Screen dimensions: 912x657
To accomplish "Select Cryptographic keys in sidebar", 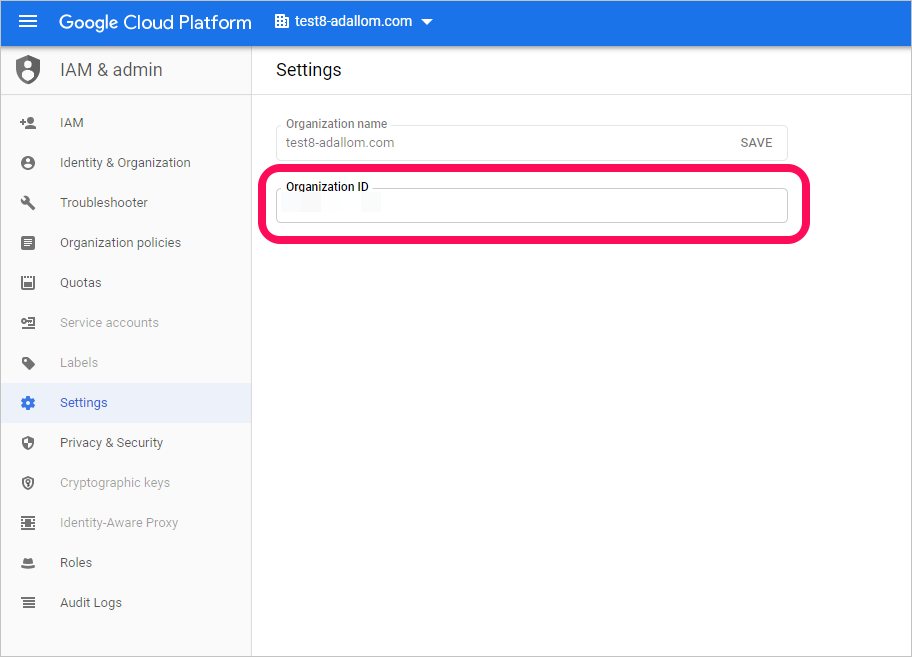I will 115,483.
